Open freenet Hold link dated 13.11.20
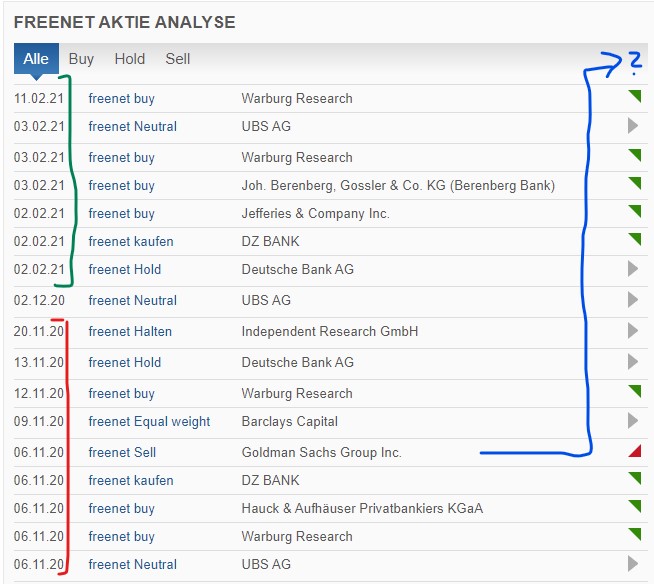 [125, 362]
